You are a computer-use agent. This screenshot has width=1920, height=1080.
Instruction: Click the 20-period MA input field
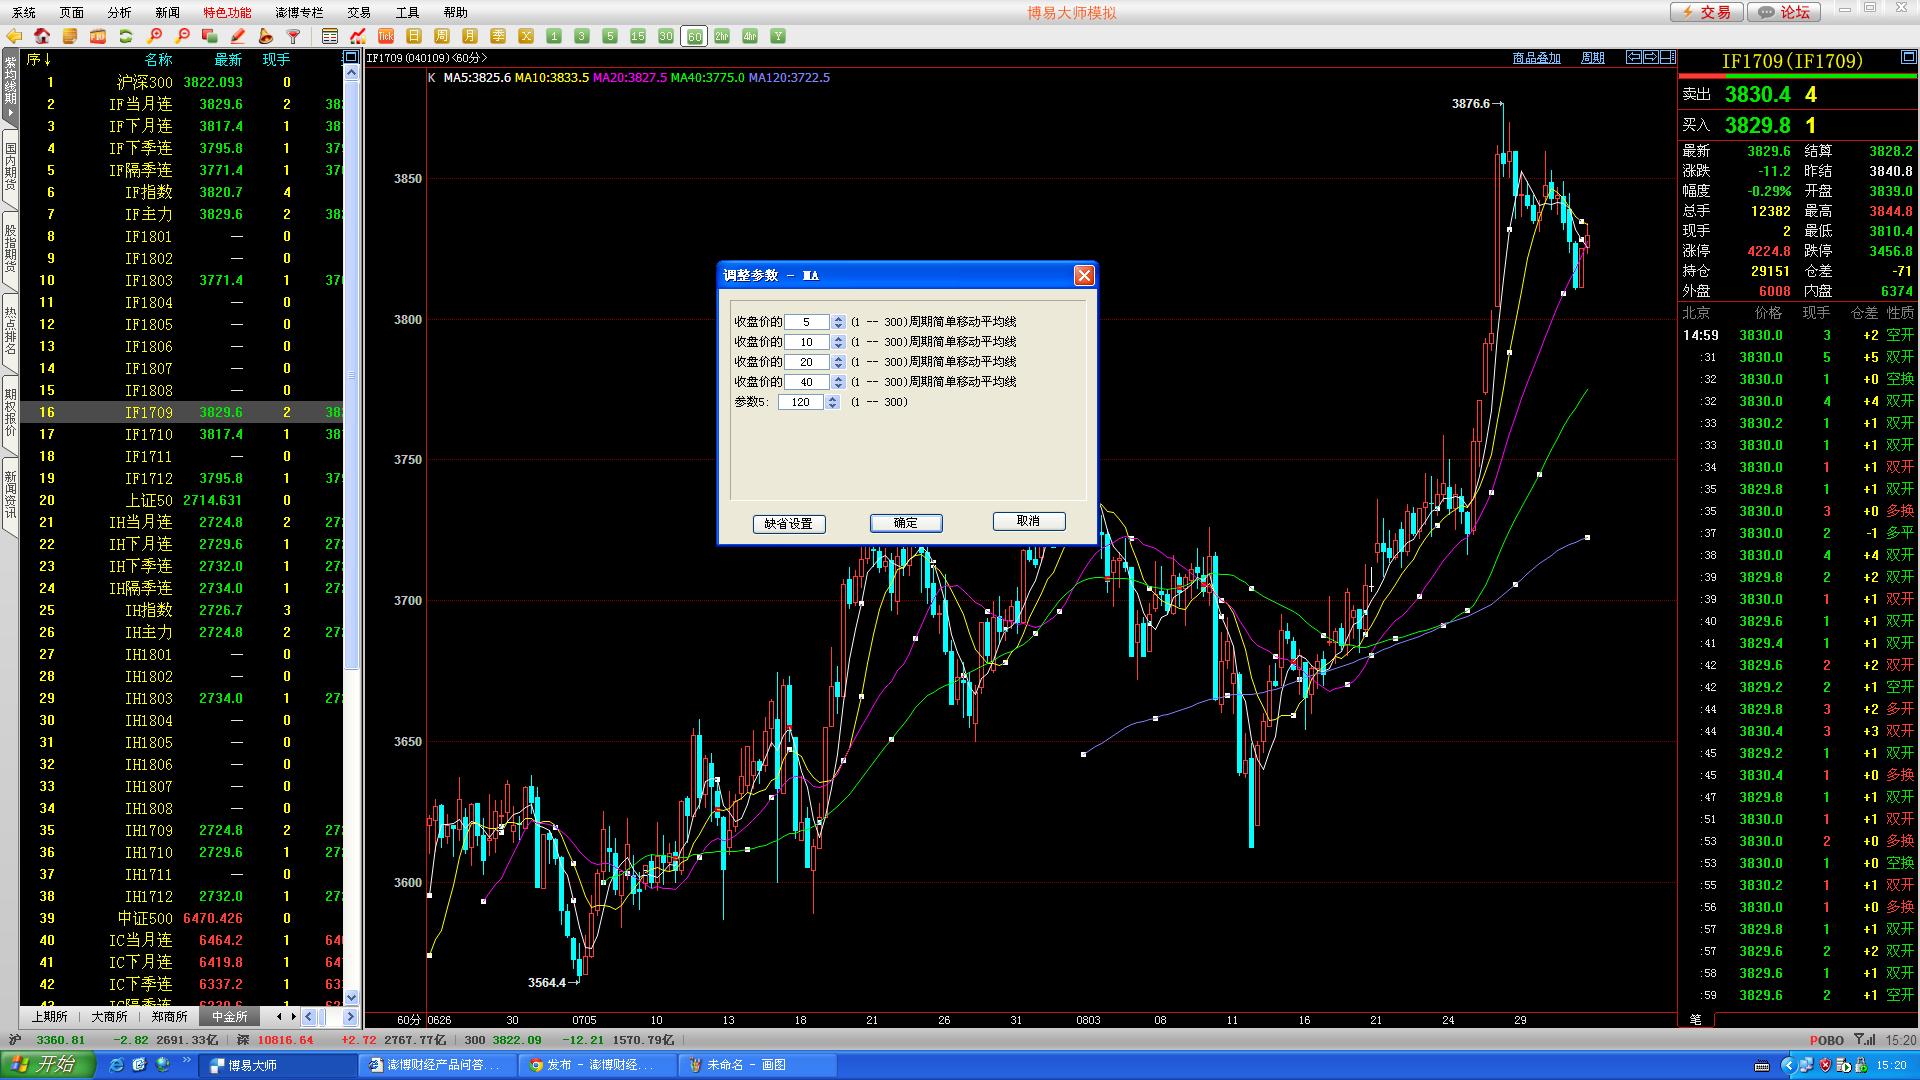[806, 362]
